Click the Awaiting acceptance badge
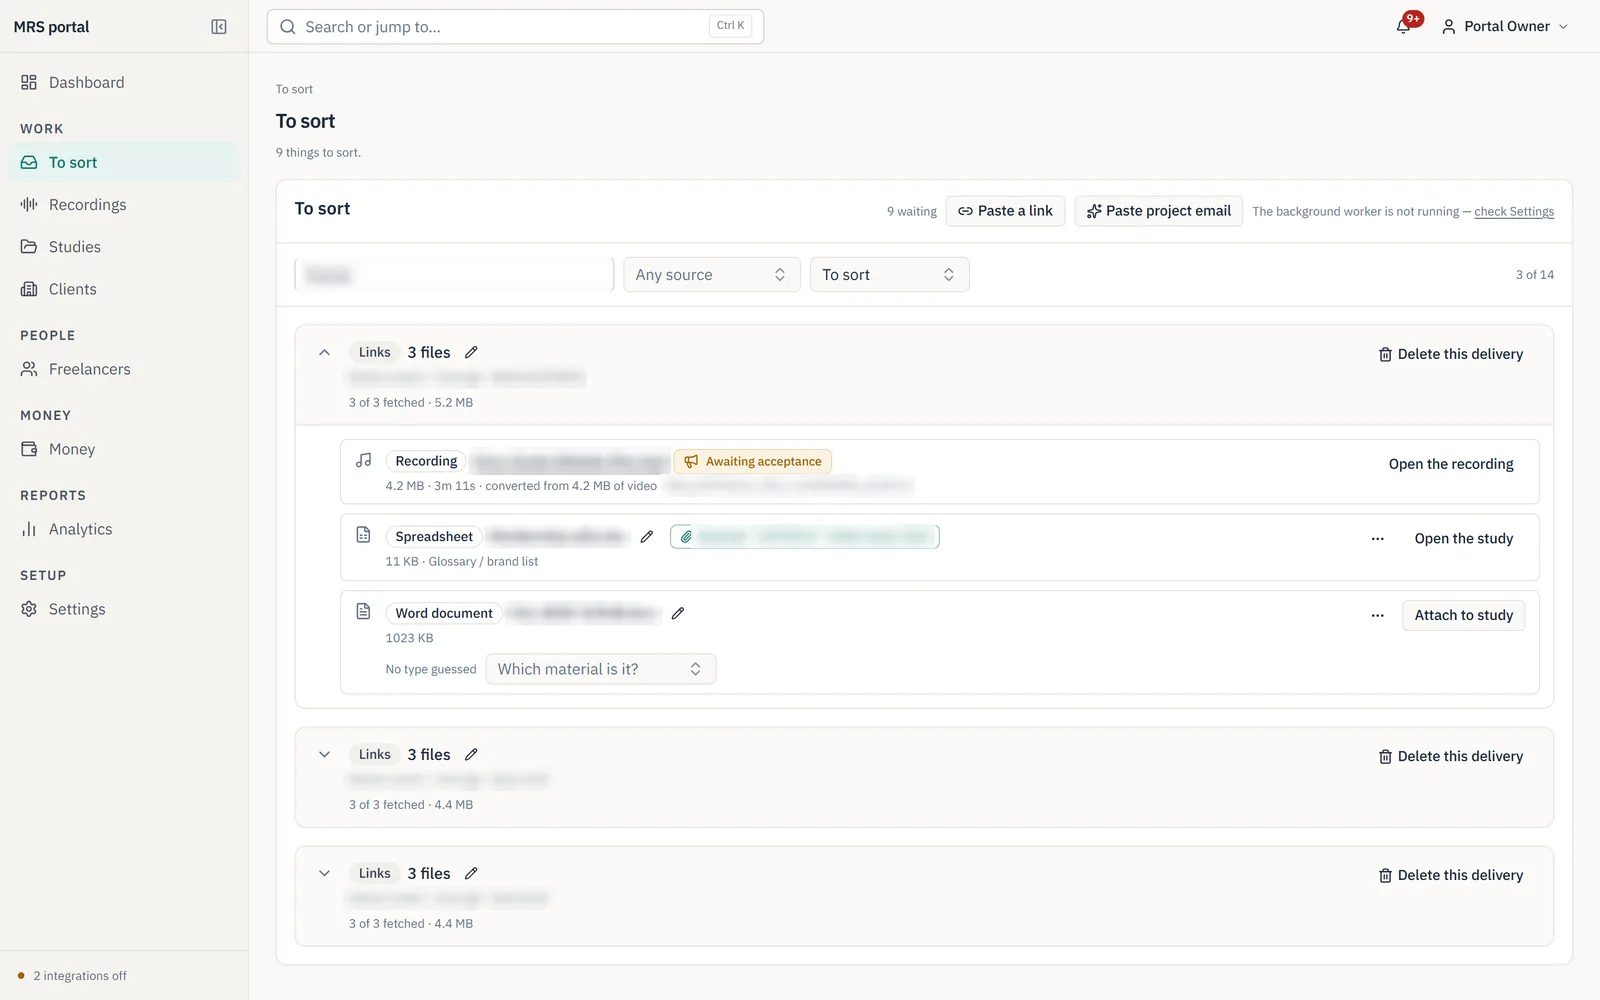 point(753,461)
